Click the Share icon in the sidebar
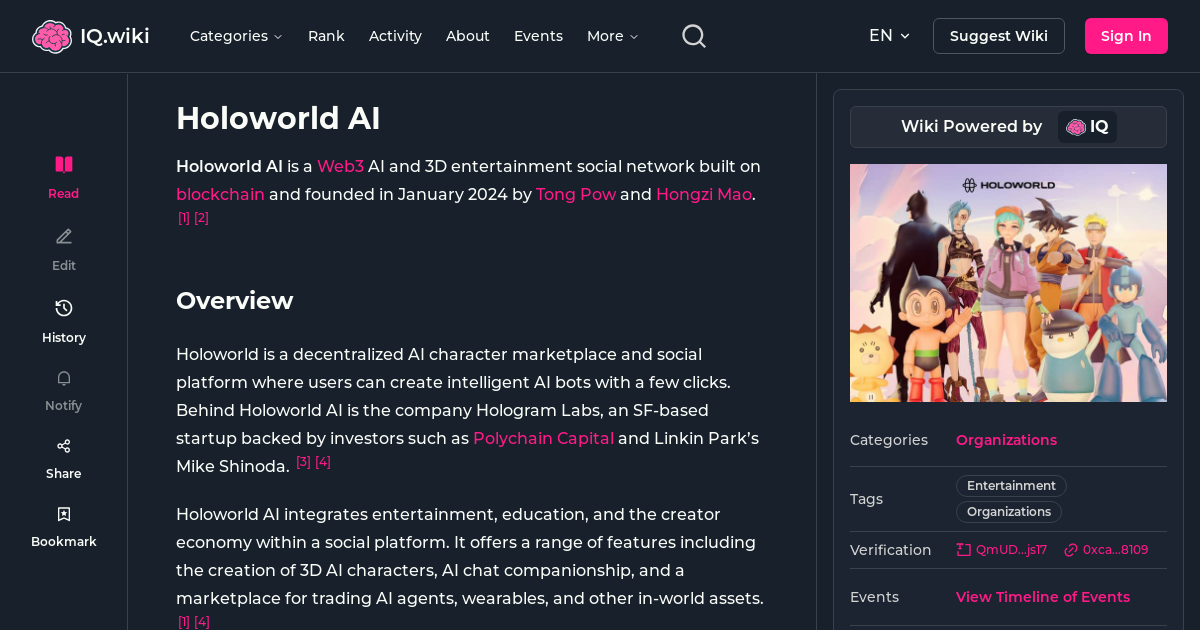 point(63,445)
